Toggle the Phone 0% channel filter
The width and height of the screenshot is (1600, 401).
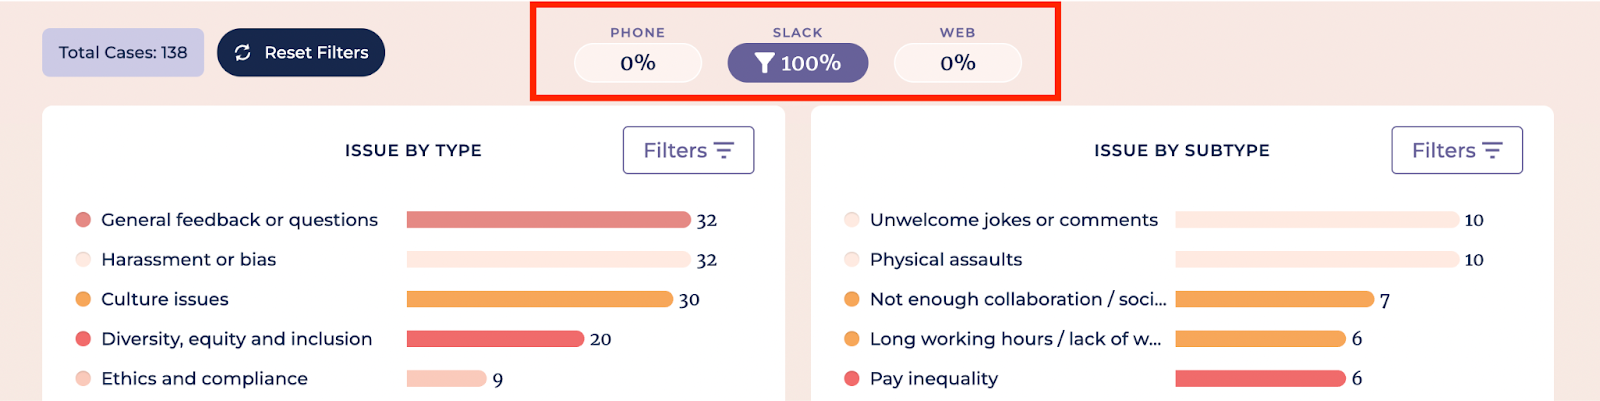point(638,63)
